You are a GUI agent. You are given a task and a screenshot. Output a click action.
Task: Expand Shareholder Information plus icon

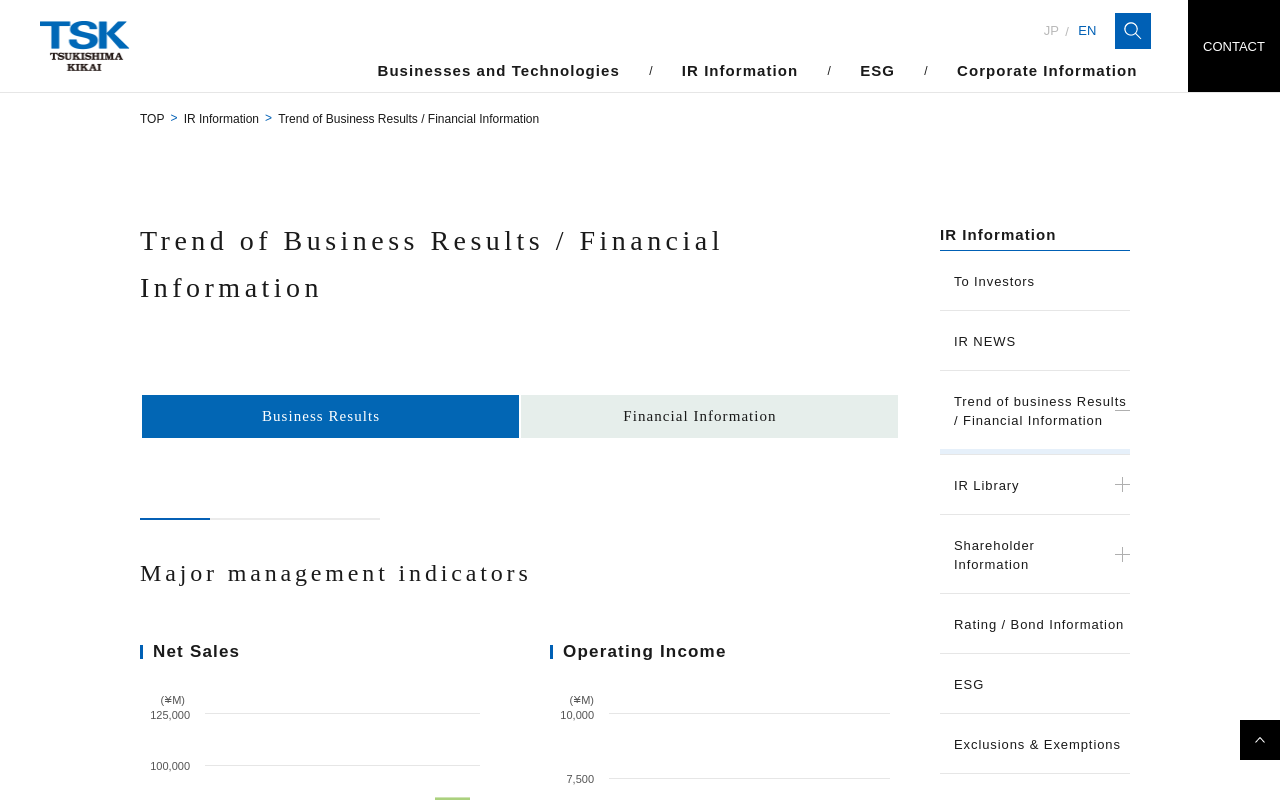[x=1122, y=555]
